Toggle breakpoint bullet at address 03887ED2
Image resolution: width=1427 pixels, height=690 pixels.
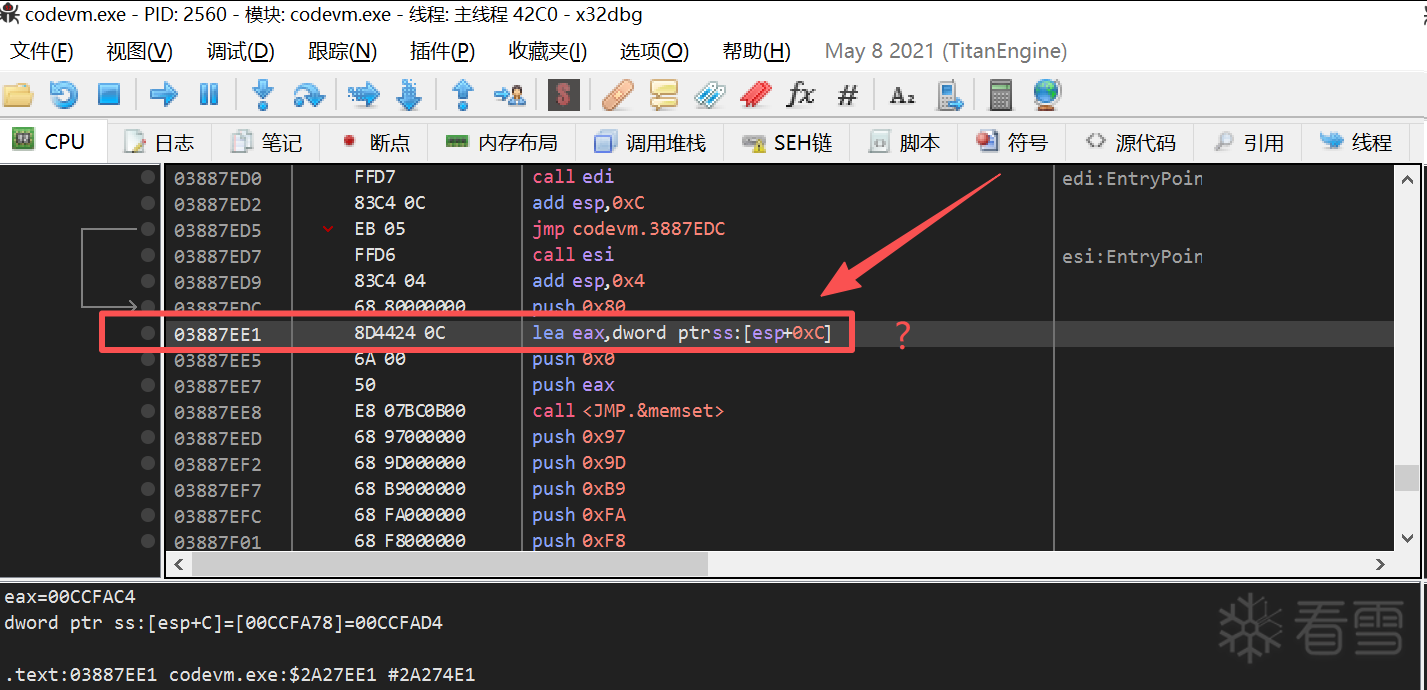pos(148,203)
